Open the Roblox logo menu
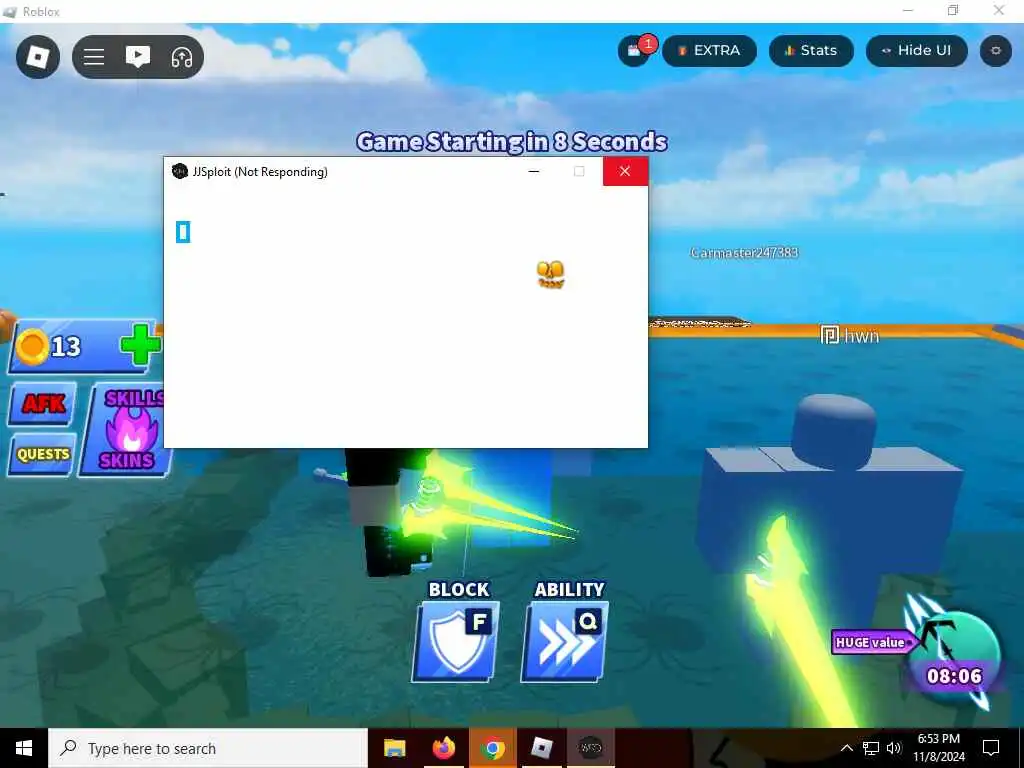Viewport: 1024px width, 768px height. click(x=38, y=57)
